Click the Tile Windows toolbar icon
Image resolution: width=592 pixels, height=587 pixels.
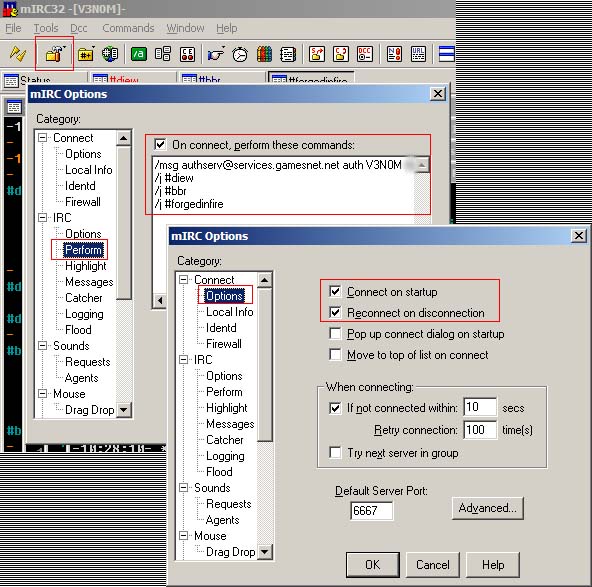447,54
